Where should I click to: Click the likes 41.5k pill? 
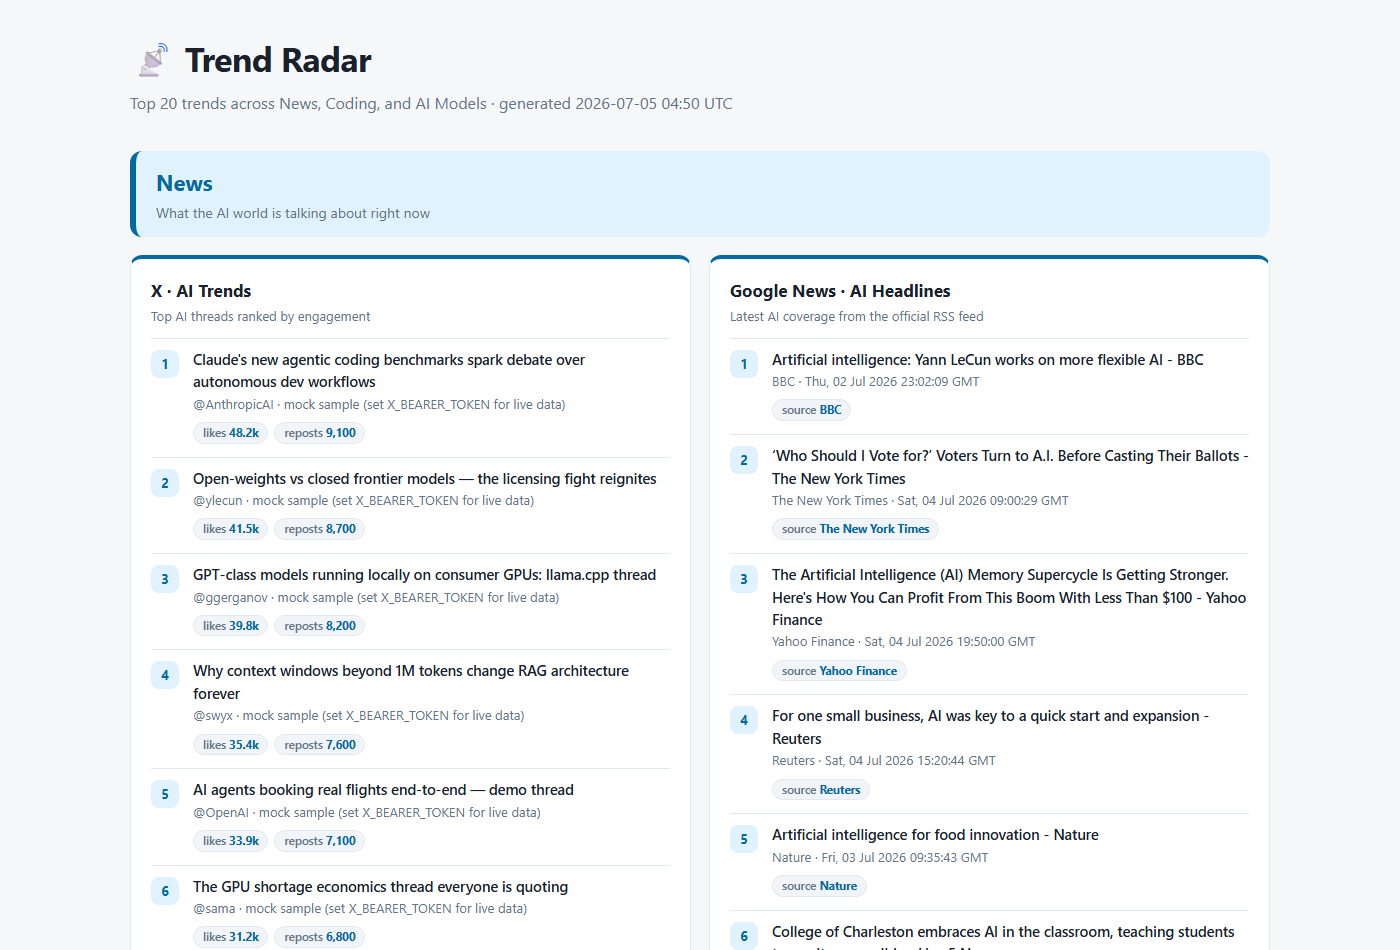(x=230, y=529)
